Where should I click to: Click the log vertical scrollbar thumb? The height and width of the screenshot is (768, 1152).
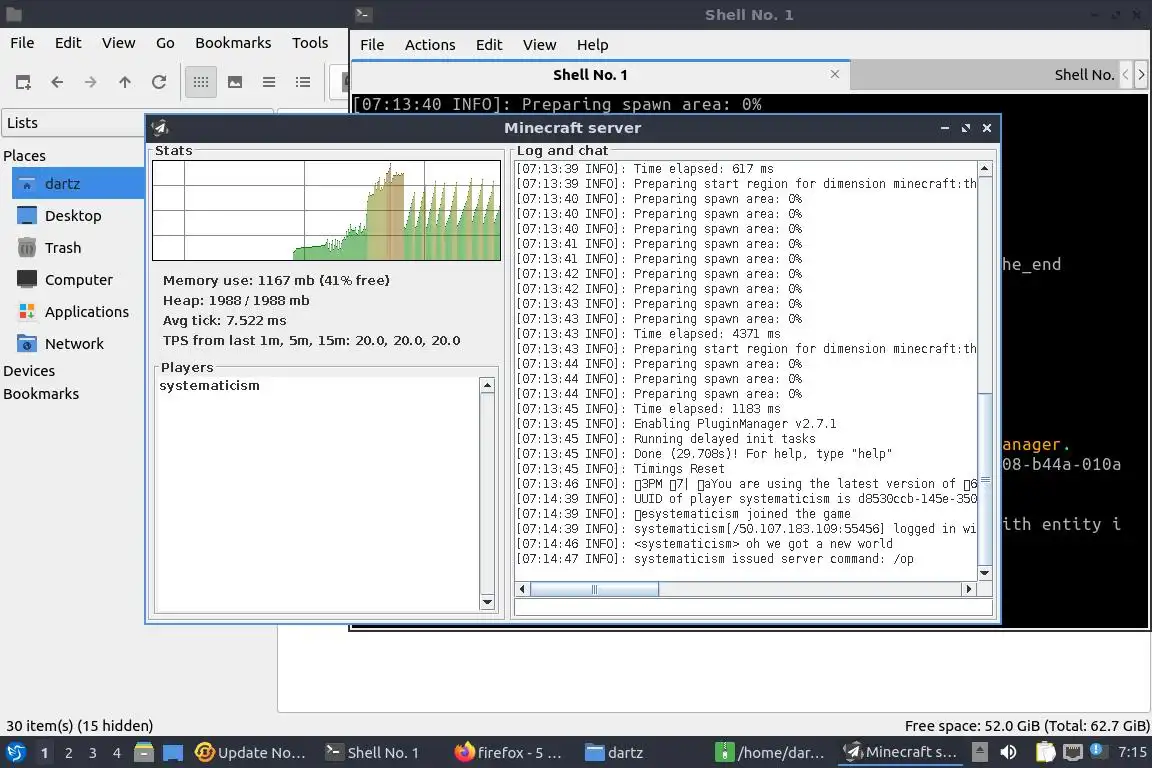(x=985, y=479)
